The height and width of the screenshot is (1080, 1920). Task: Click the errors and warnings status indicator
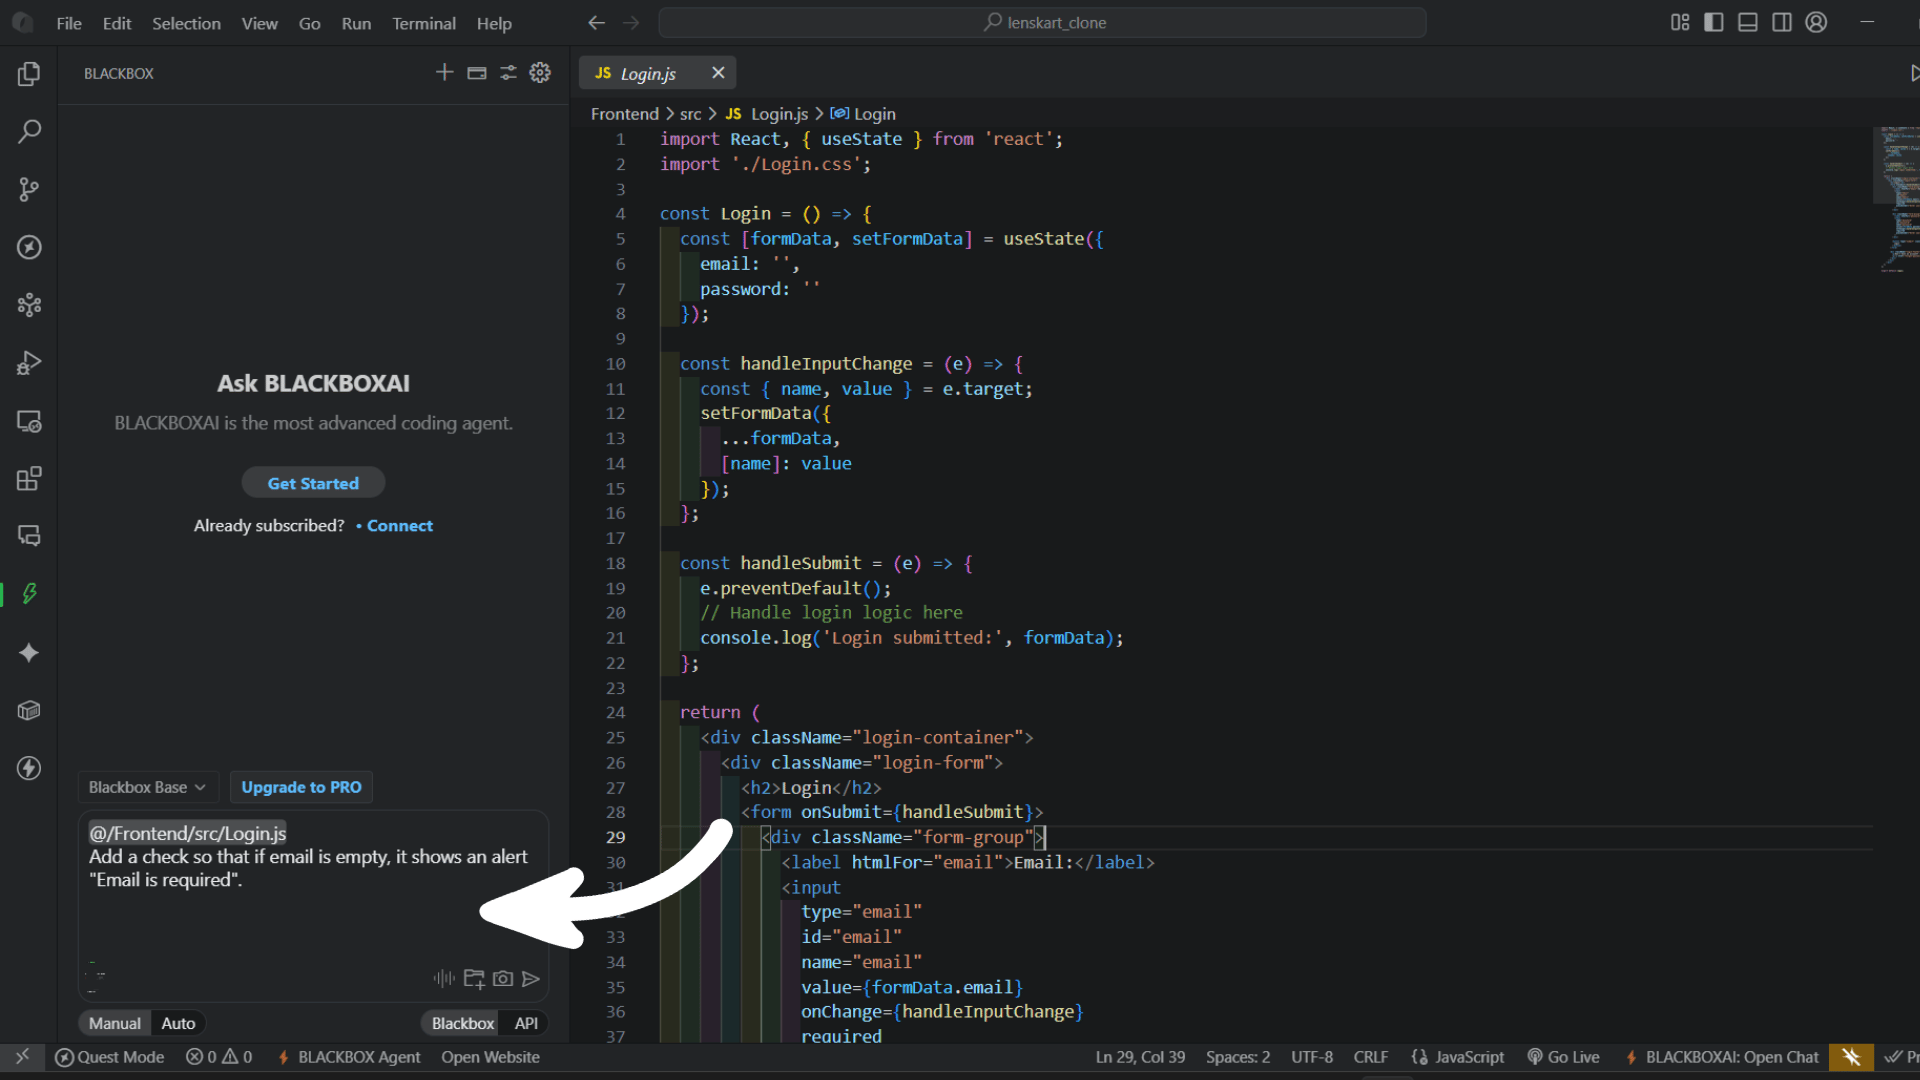[x=219, y=1057]
